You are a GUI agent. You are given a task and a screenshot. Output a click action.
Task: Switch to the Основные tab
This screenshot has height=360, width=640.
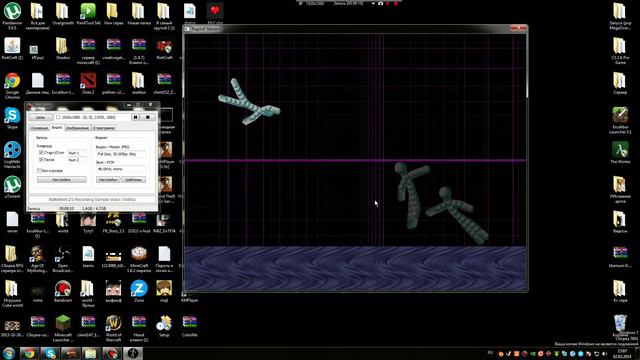pos(40,128)
